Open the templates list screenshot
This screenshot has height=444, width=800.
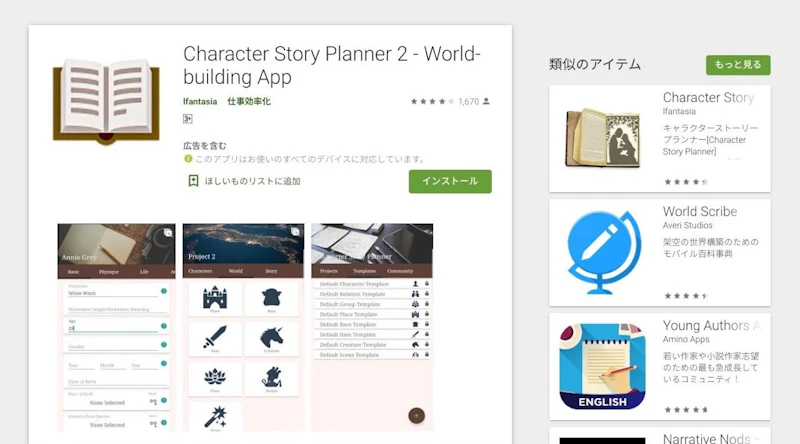tap(372, 327)
